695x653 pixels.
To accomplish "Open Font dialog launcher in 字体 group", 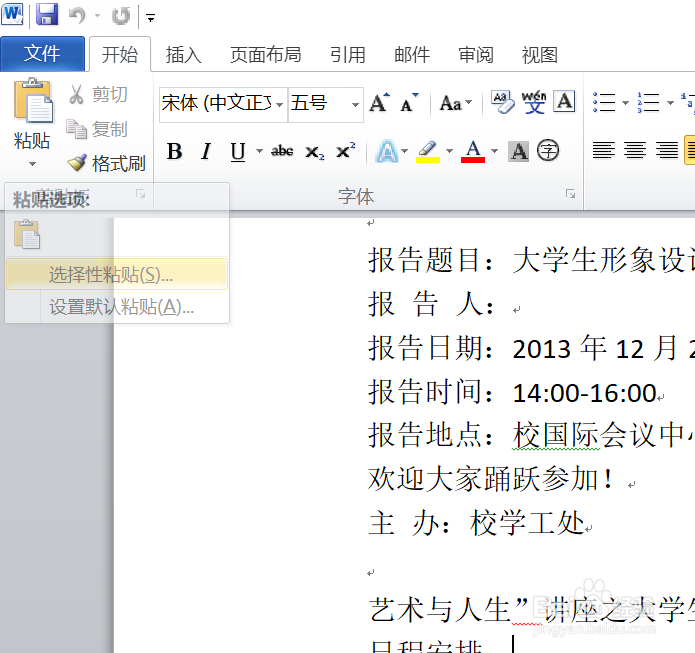I will click(x=570, y=194).
